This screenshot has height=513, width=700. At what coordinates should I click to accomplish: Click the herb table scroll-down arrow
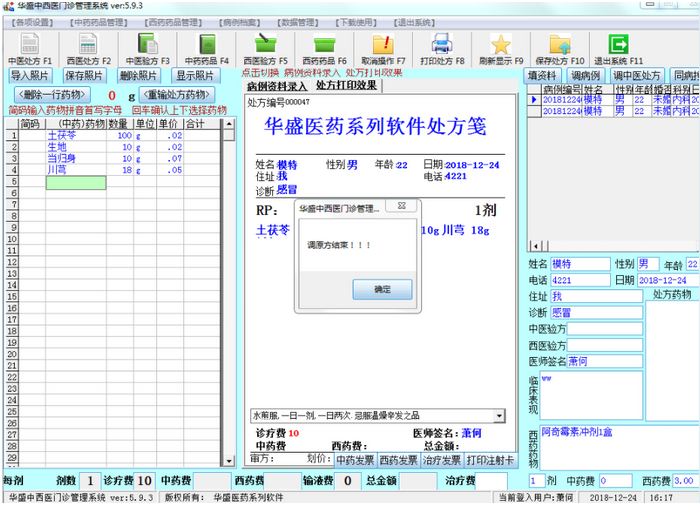[x=229, y=460]
